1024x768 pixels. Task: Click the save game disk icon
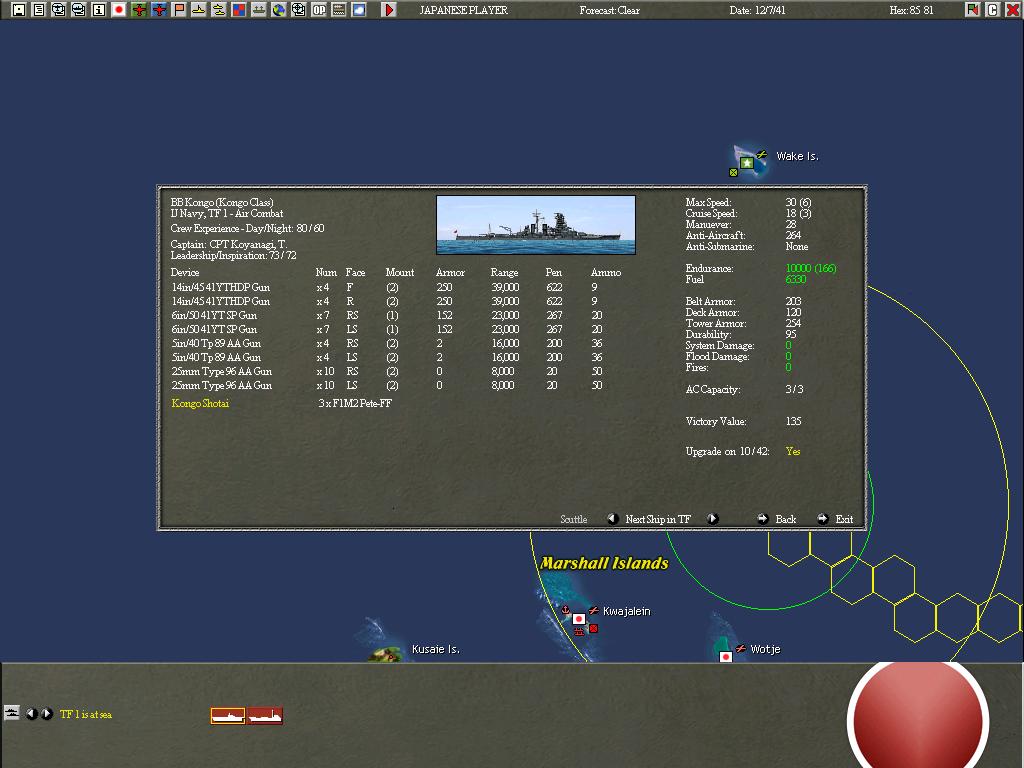tap(19, 10)
